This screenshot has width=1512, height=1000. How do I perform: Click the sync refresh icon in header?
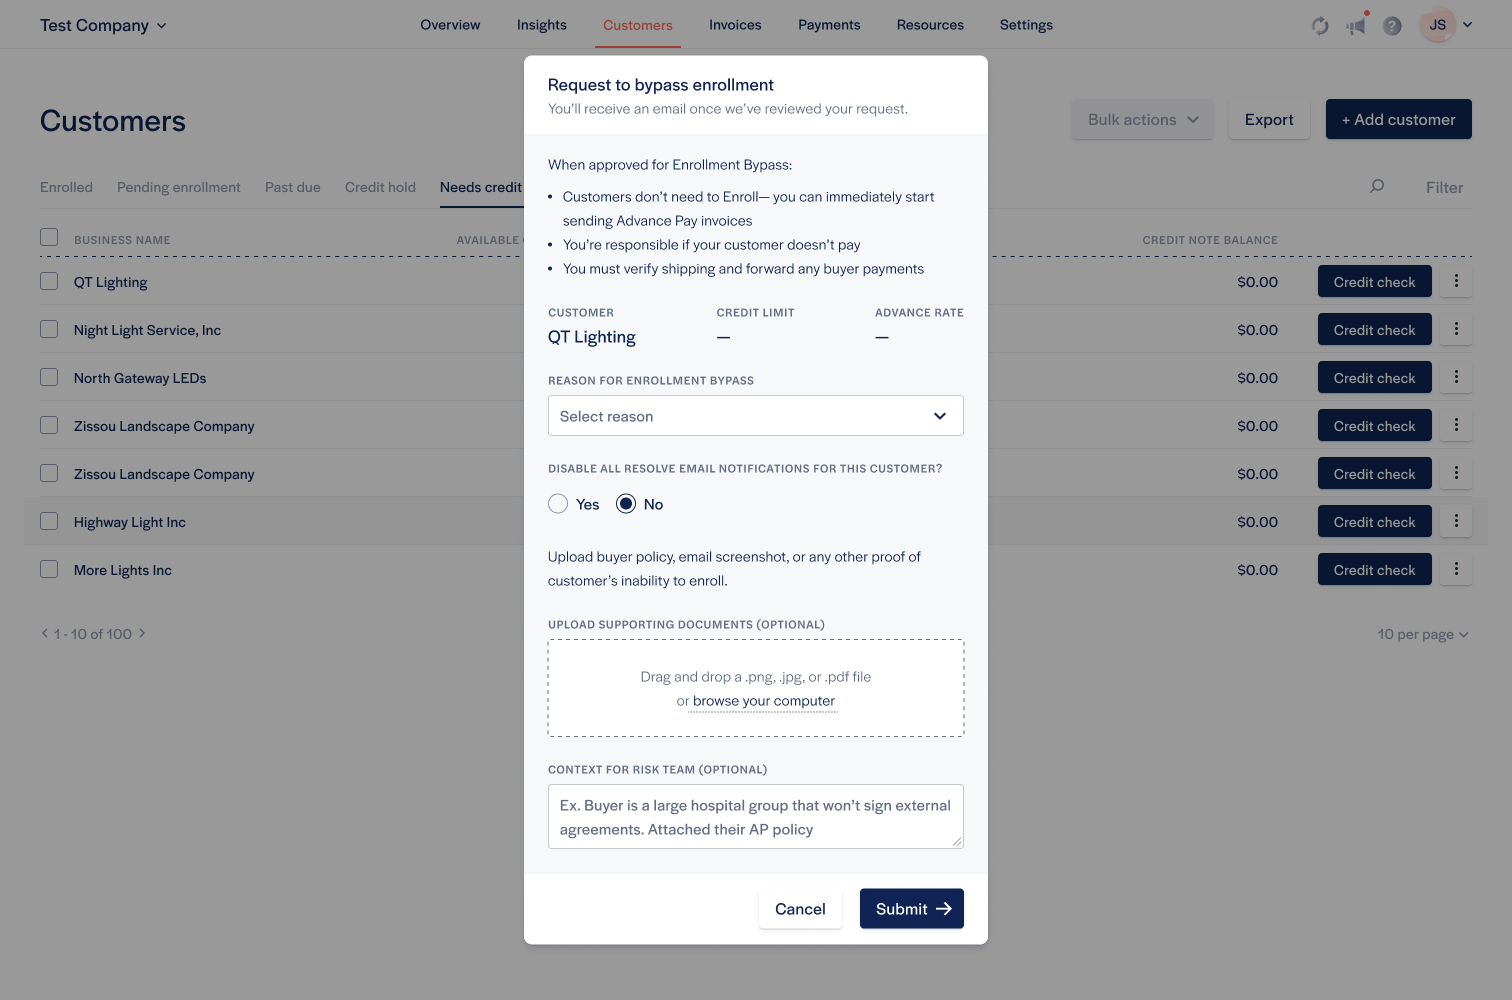tap(1320, 26)
